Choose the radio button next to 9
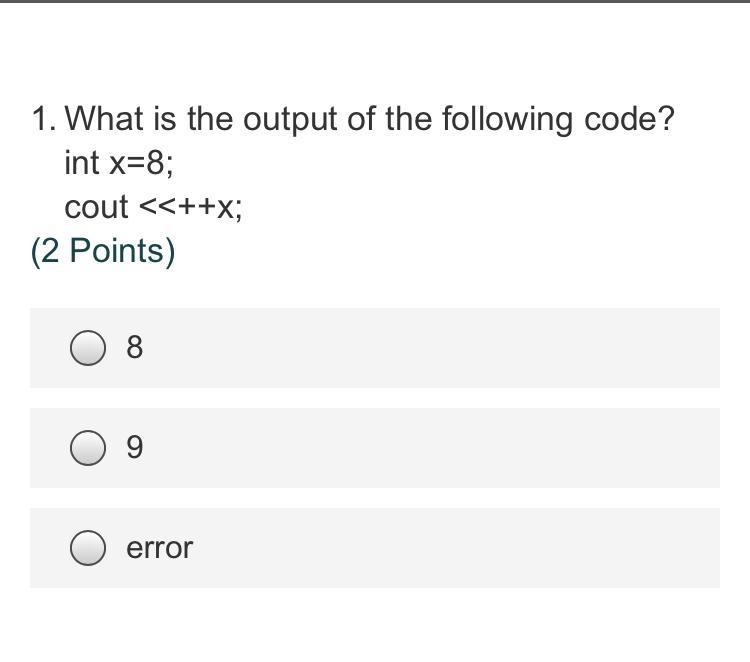This screenshot has width=750, height=662. pos(88,448)
